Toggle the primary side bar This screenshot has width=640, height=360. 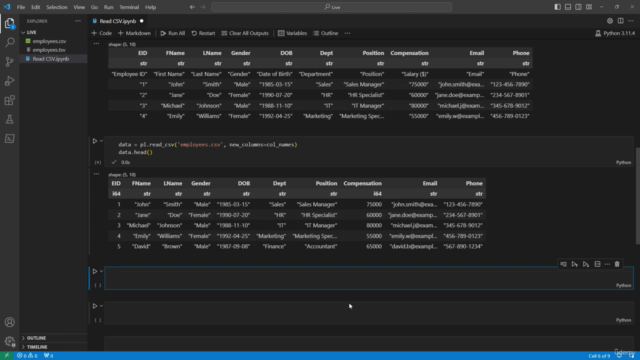pyautogui.click(x=558, y=7)
